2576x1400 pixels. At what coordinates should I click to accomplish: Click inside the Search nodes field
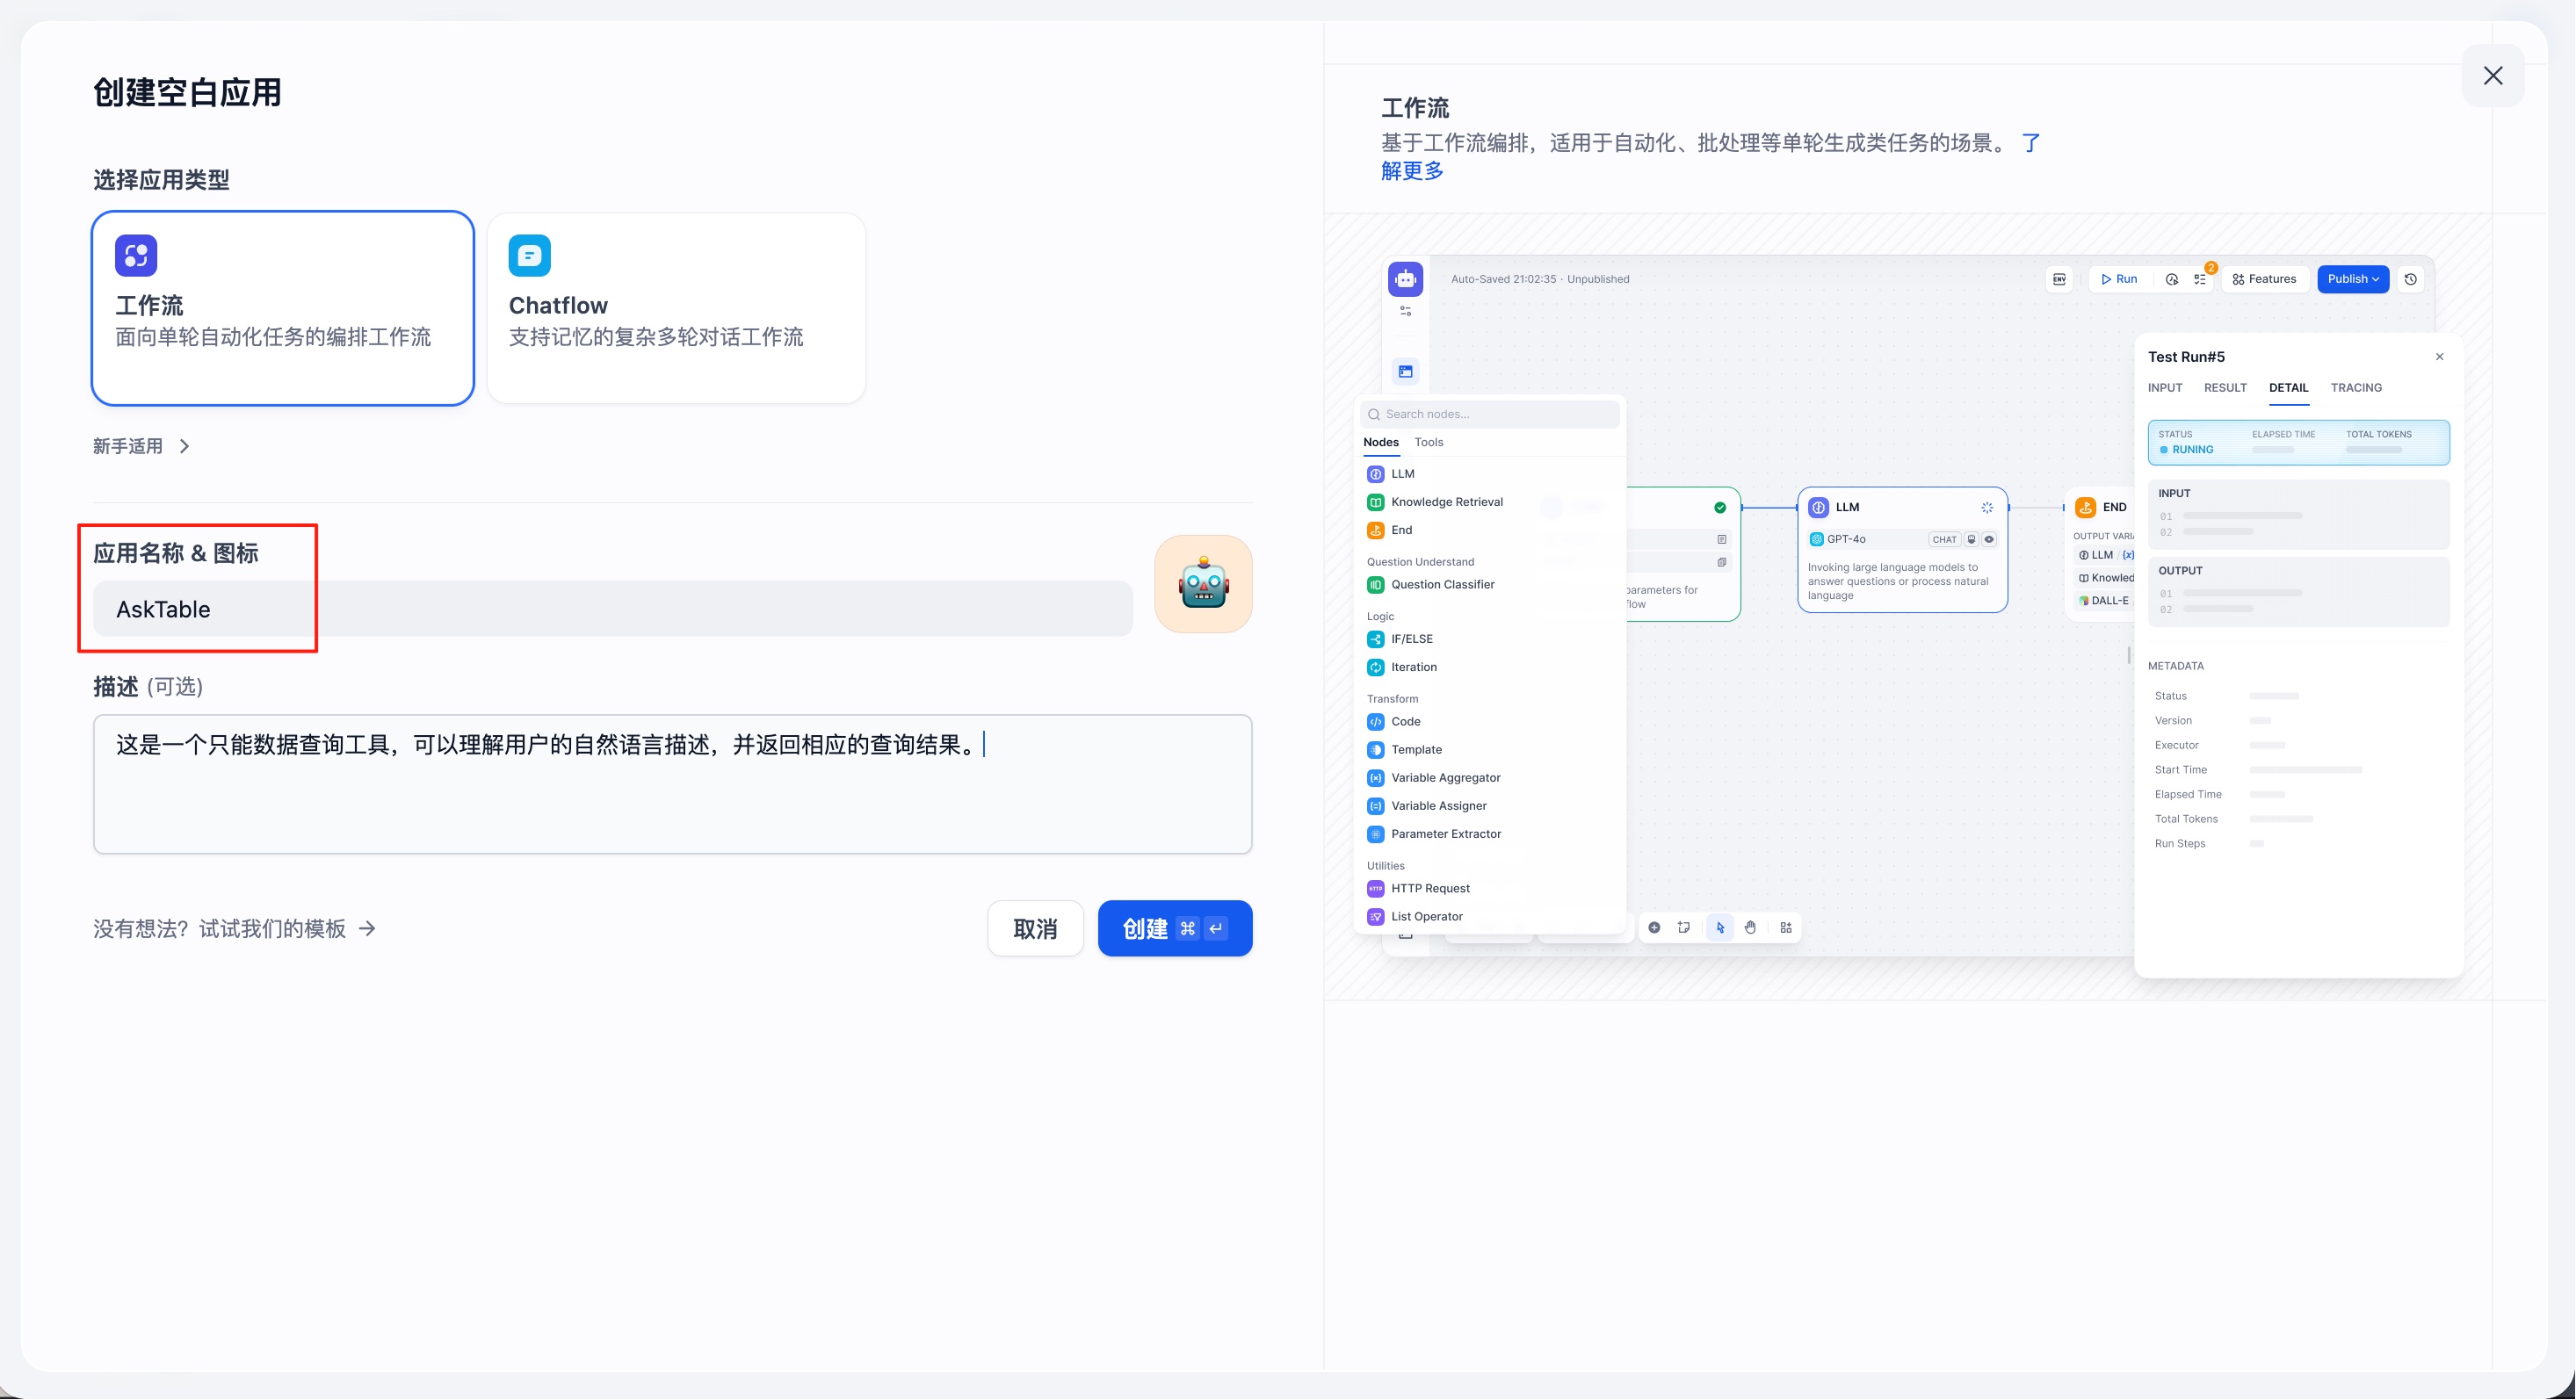coord(1489,413)
